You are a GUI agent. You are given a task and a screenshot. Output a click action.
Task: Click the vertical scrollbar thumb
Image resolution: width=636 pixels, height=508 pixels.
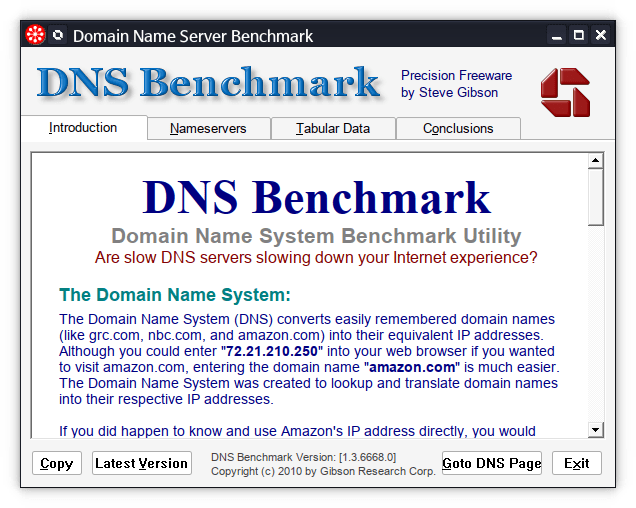(x=595, y=197)
